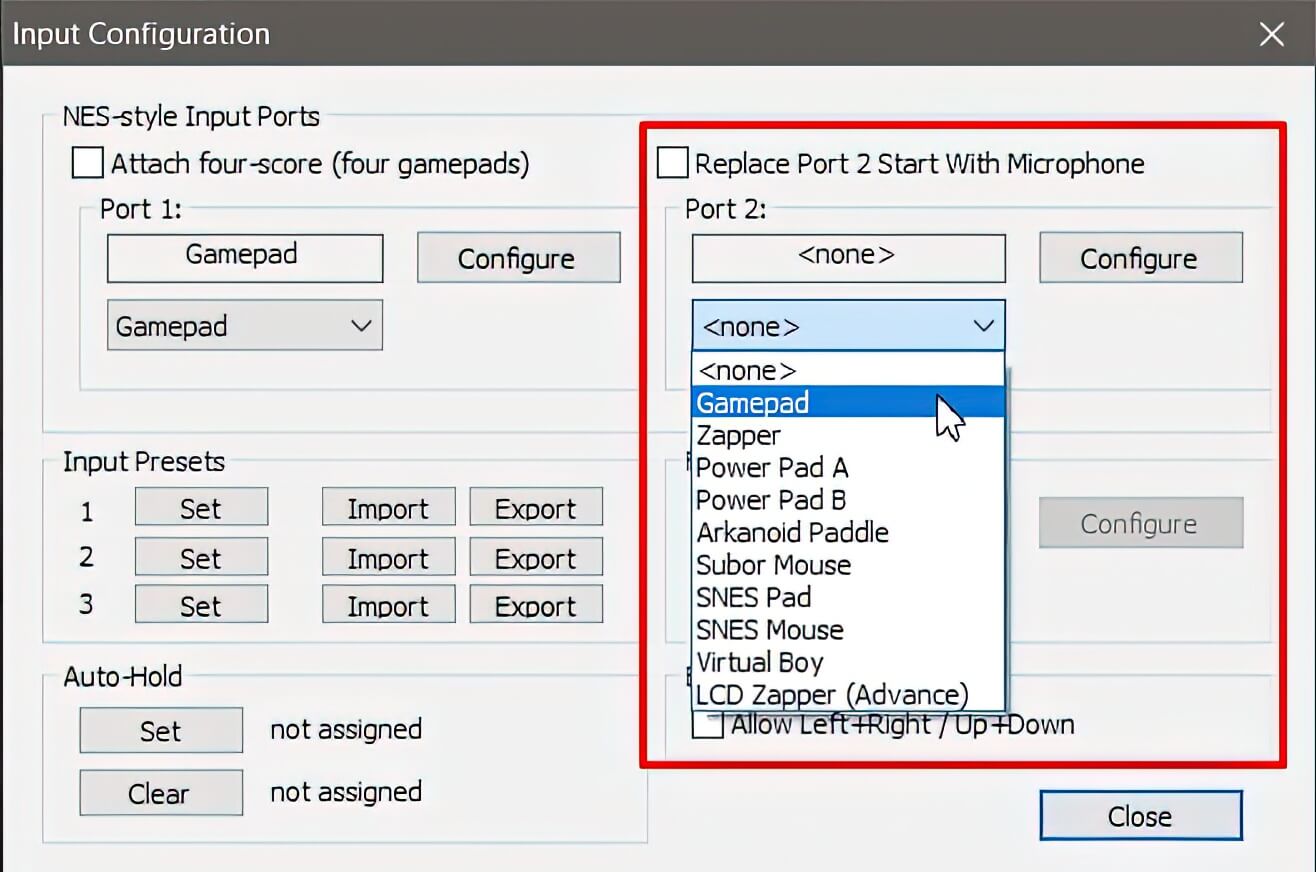The width and height of the screenshot is (1316, 872).
Task: Select Gamepad from Port 2 list
Action: click(x=752, y=403)
